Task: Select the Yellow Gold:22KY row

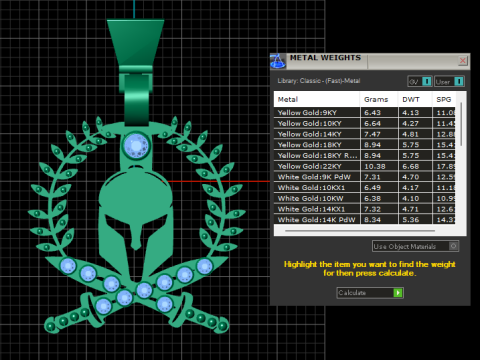Action: point(365,166)
